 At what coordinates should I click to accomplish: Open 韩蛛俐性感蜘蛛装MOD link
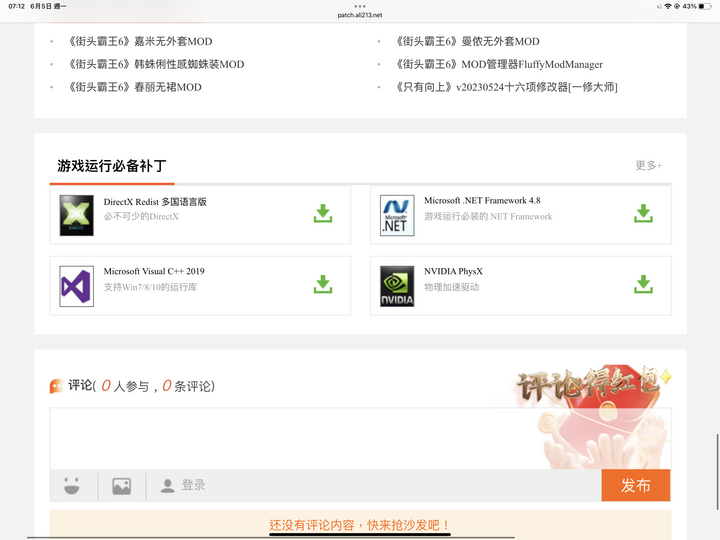point(156,64)
